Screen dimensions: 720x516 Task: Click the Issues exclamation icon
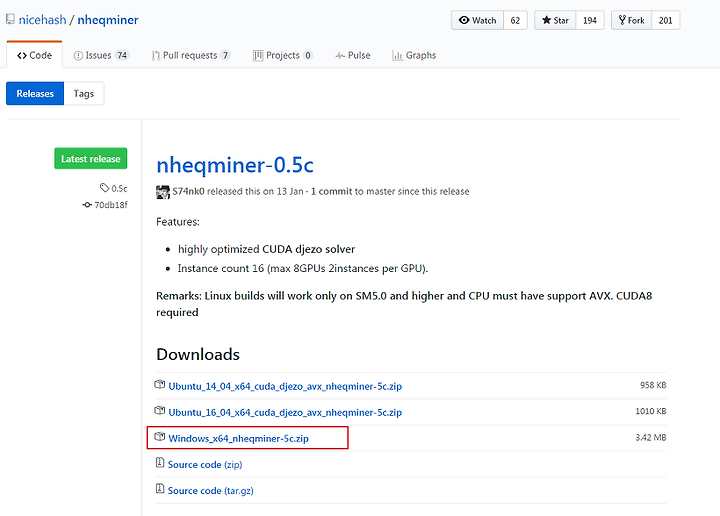click(x=79, y=56)
